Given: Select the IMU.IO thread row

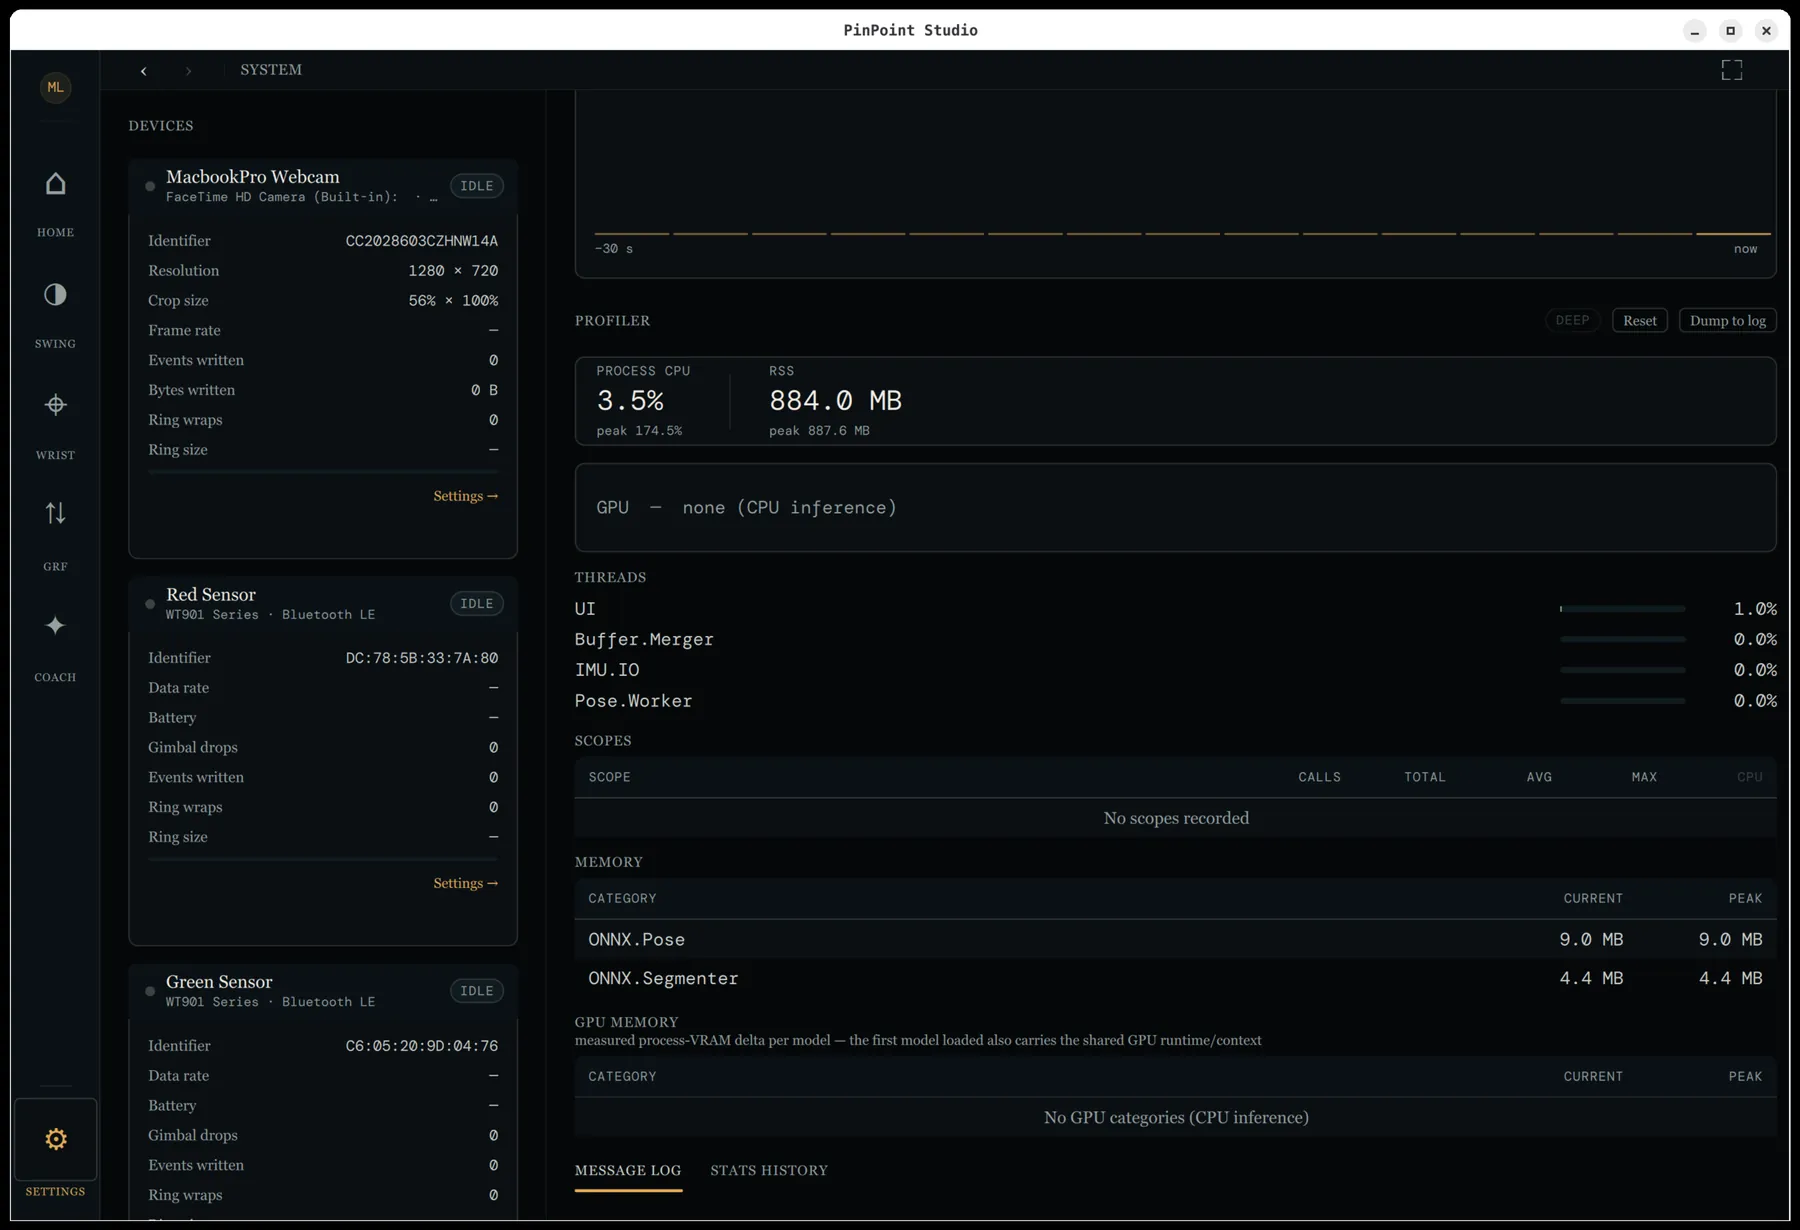Looking at the screenshot, I should tap(1175, 670).
